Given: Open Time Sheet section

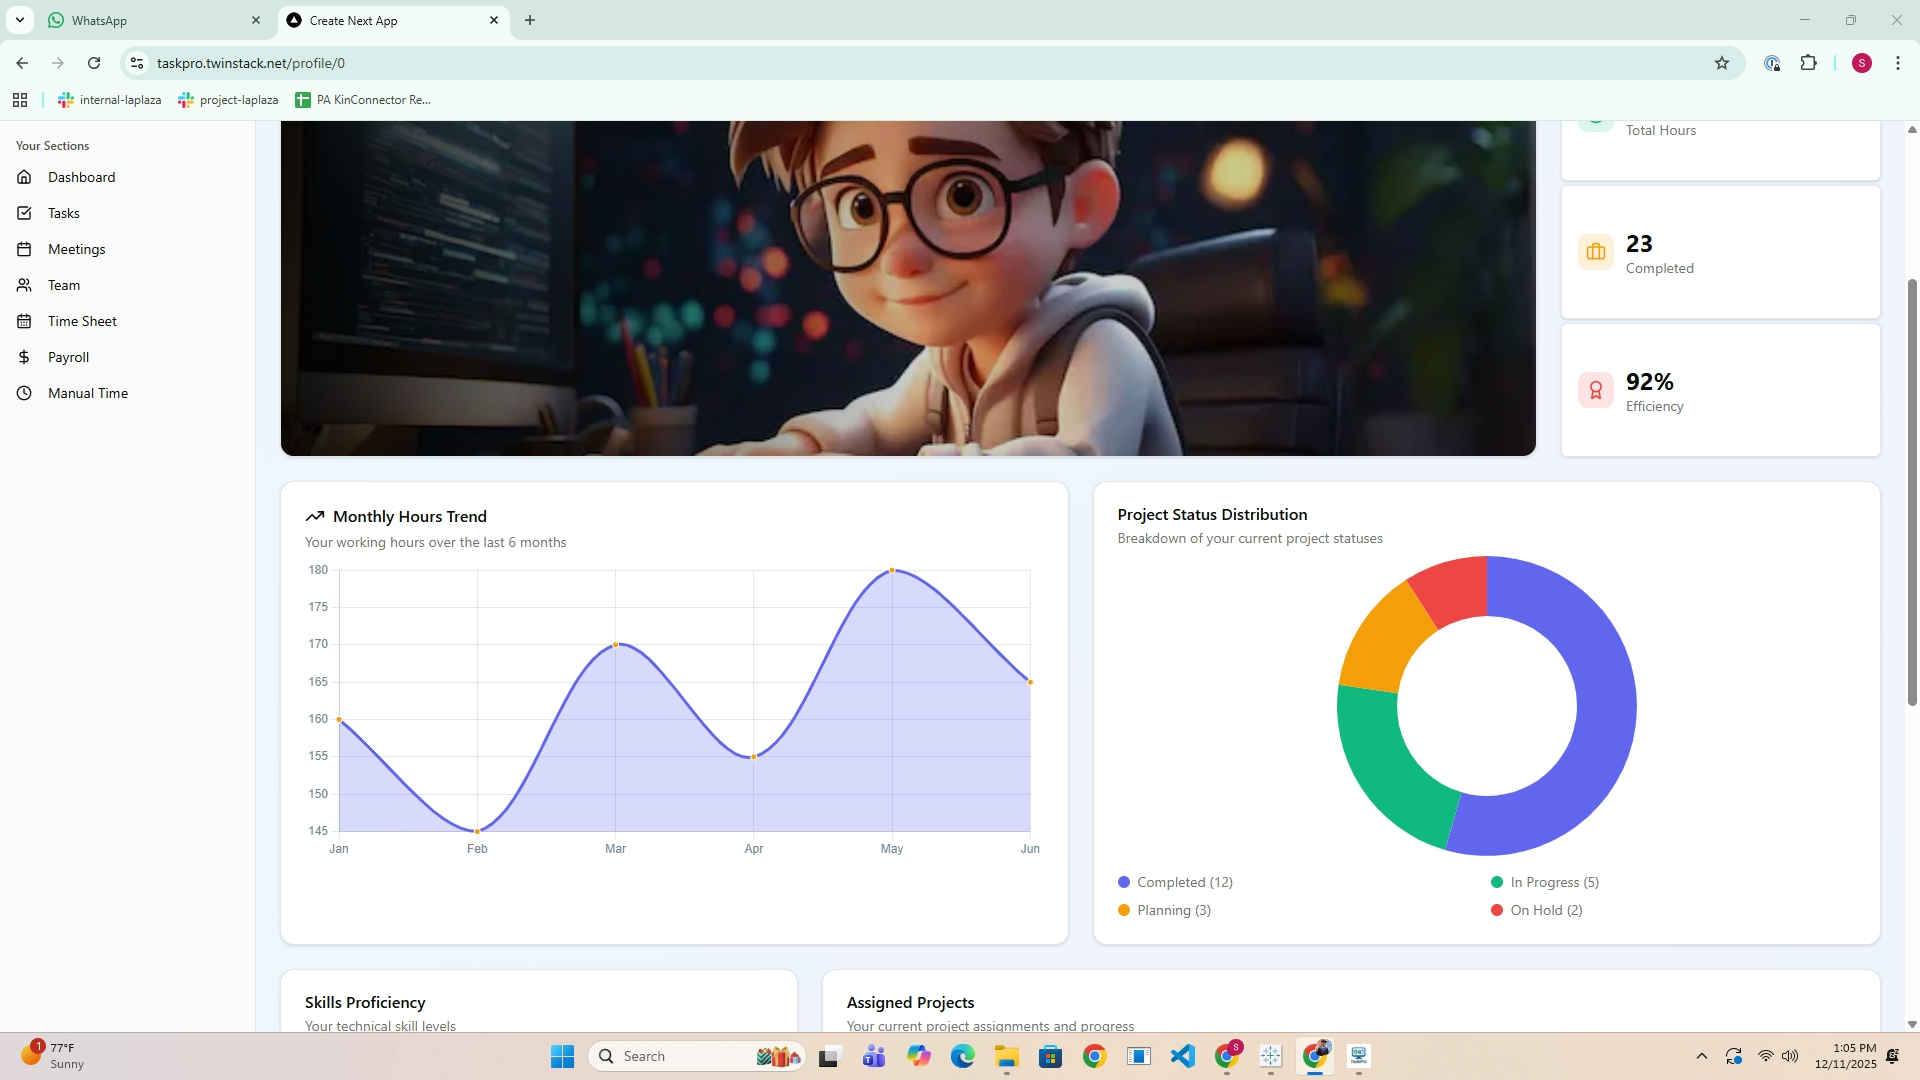Looking at the screenshot, I should (82, 321).
